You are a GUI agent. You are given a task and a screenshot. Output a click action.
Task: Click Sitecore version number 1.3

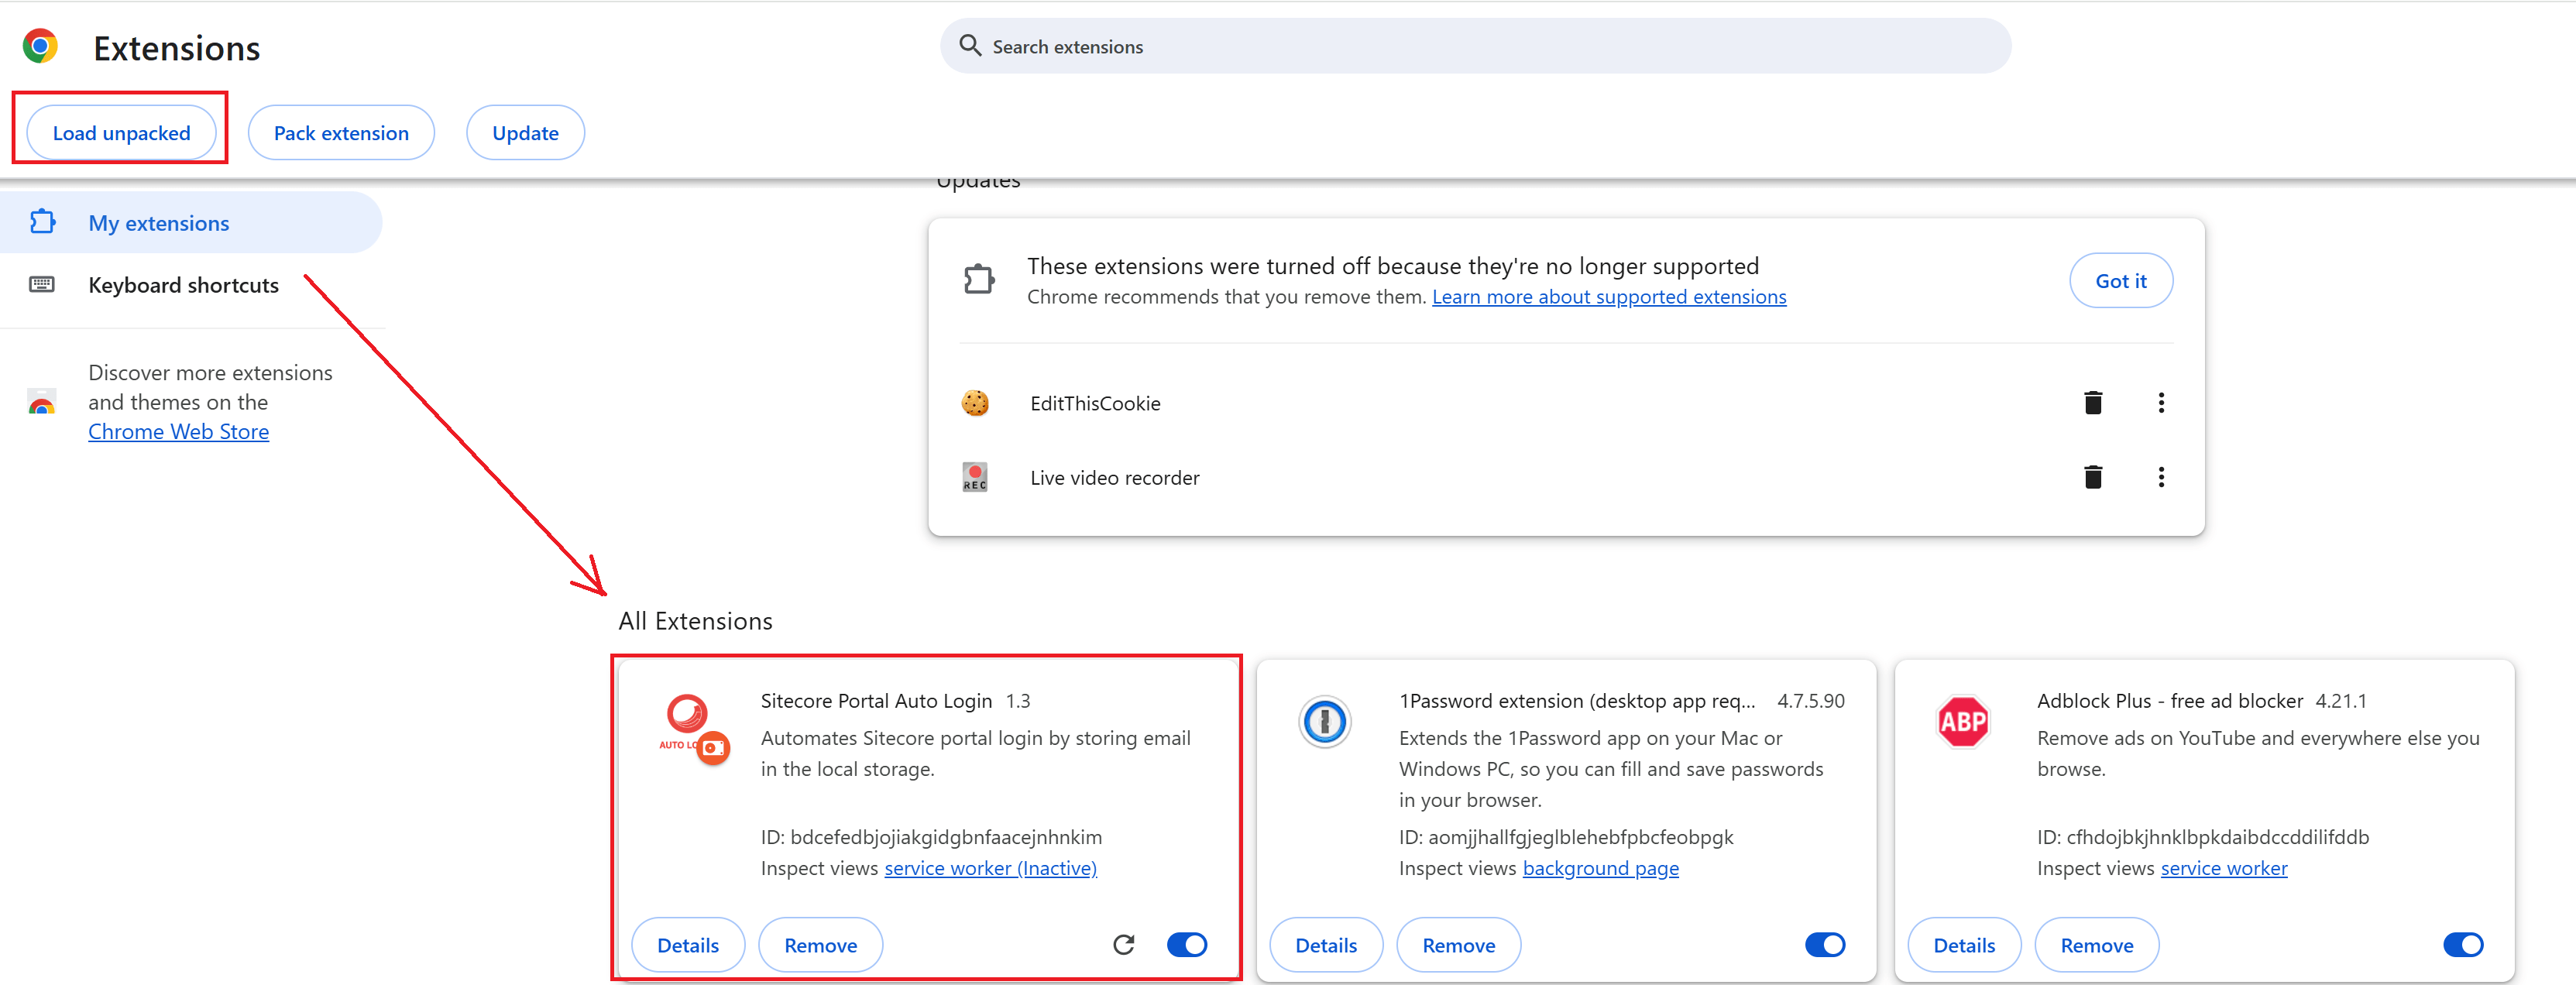[1017, 700]
